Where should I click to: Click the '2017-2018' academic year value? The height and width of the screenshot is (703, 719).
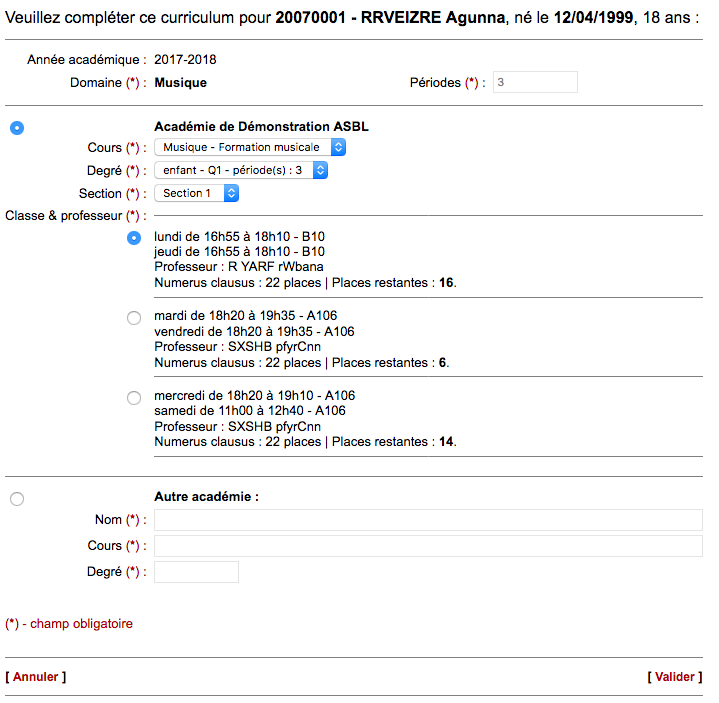[185, 61]
